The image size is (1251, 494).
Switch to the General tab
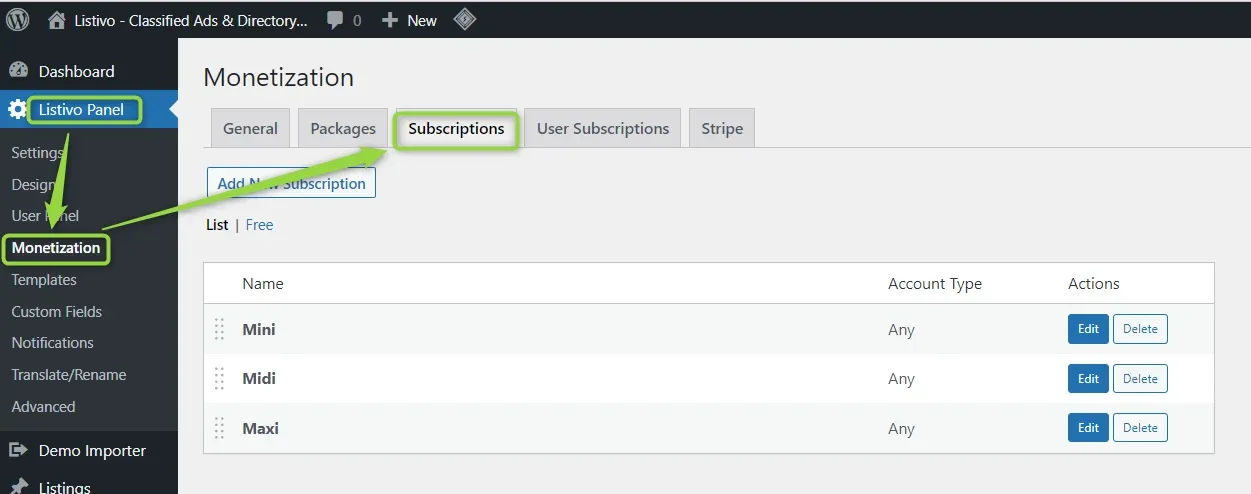tap(250, 128)
